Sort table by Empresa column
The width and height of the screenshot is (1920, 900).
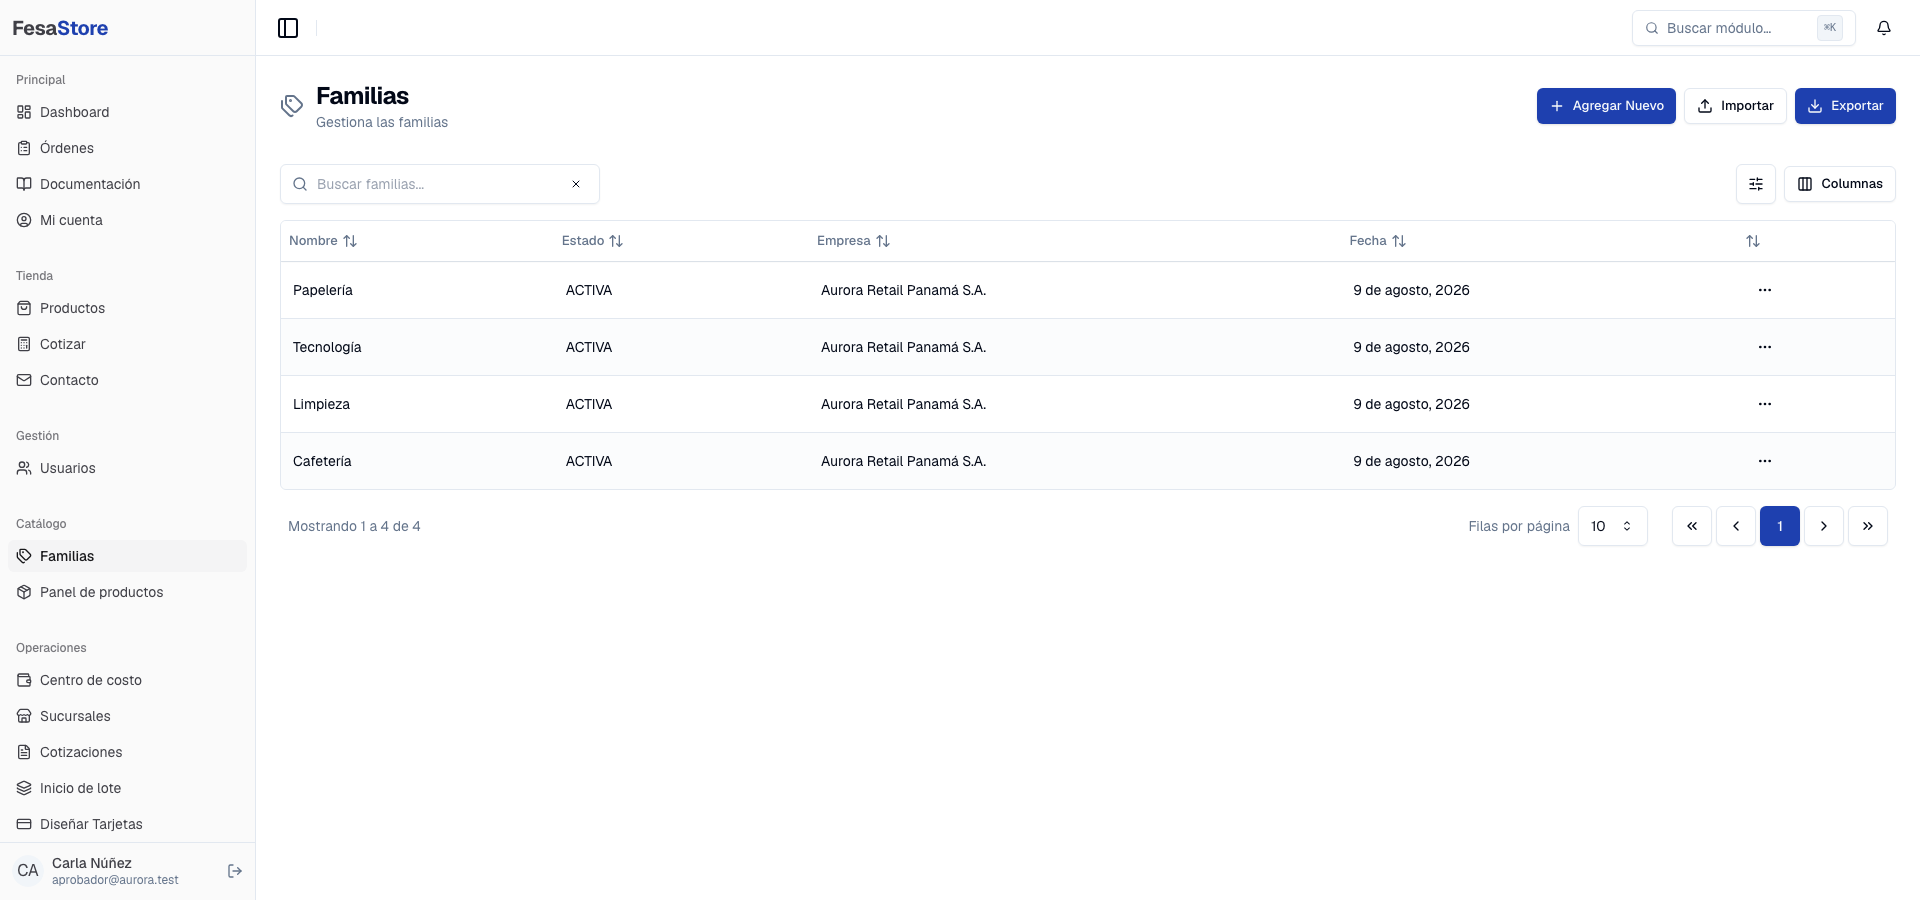[x=853, y=241]
